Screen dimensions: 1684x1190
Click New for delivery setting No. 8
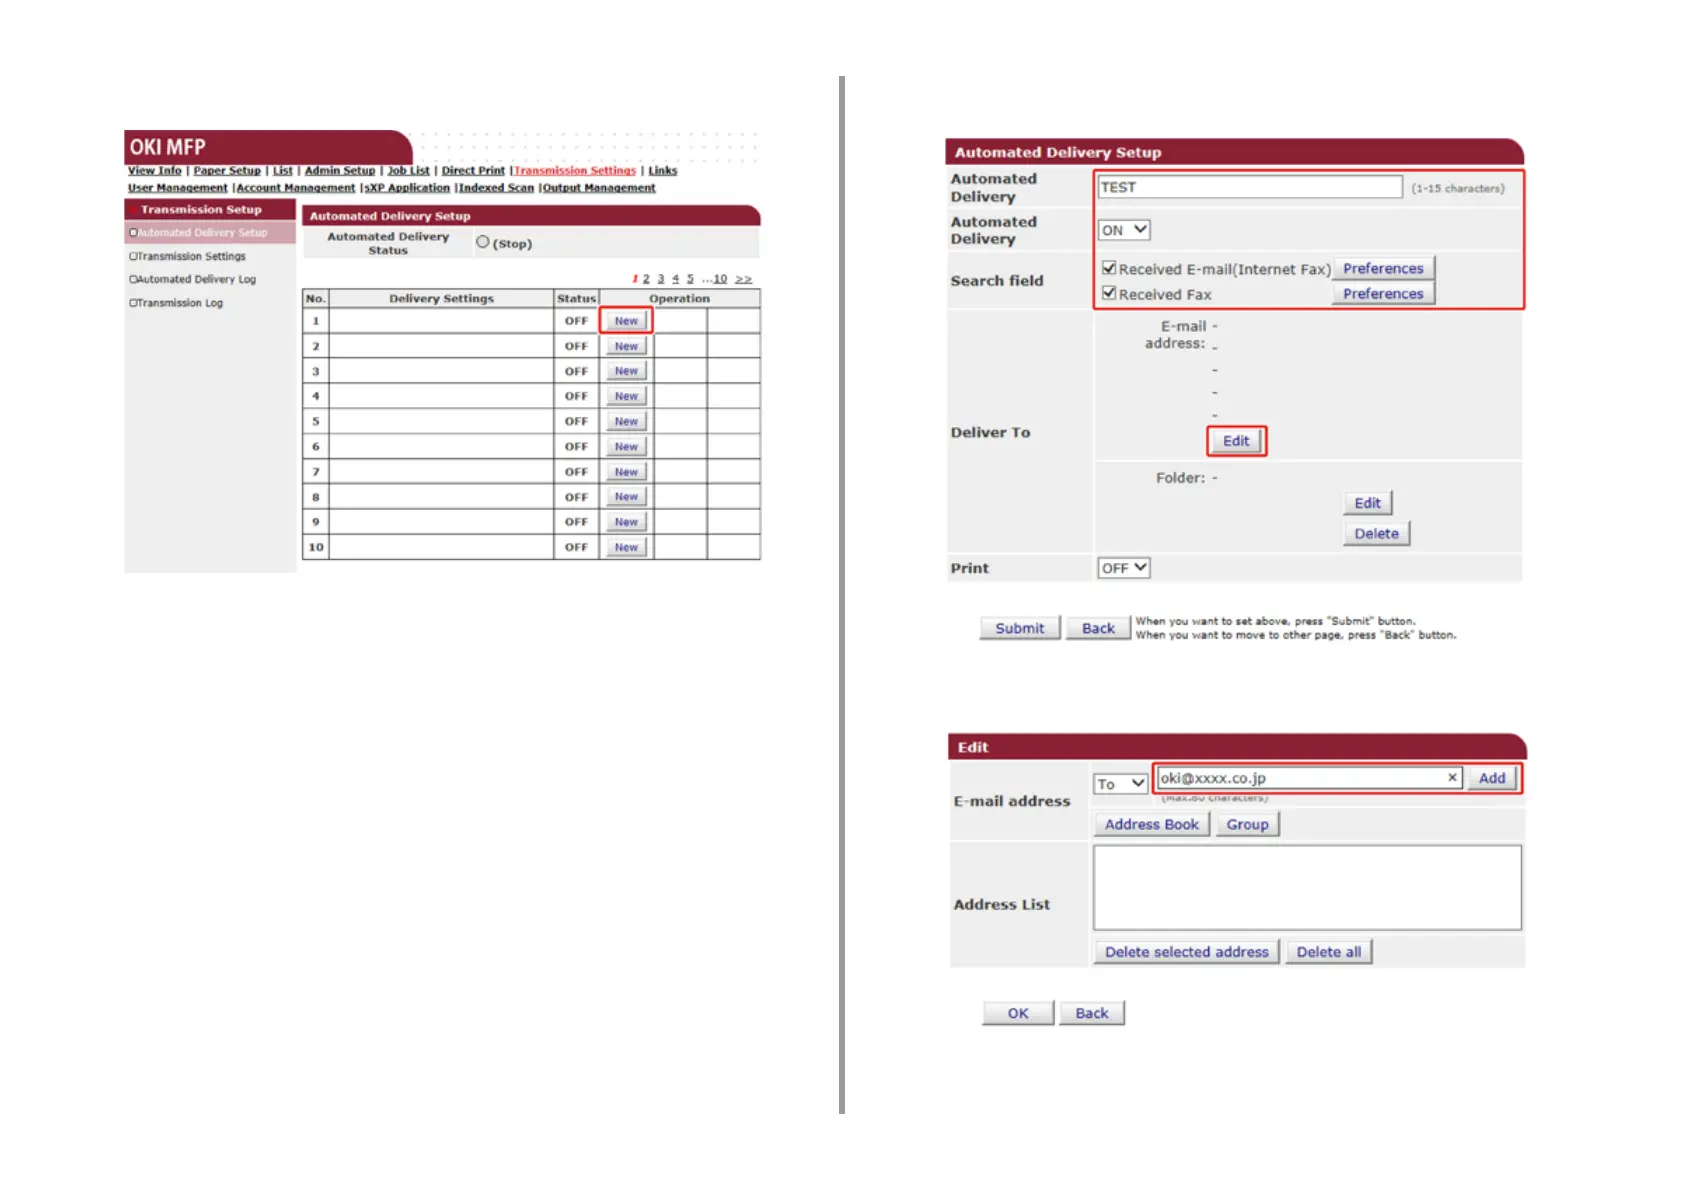pyautogui.click(x=626, y=497)
